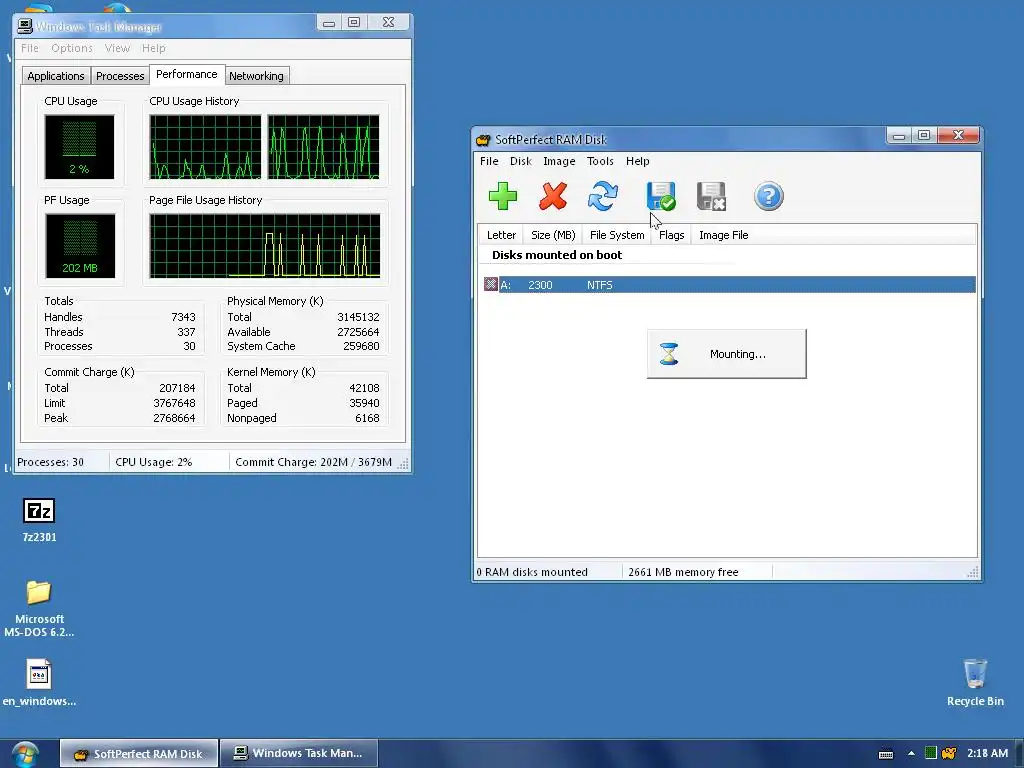This screenshot has height=768, width=1024.
Task: Sort by the Image File column header
Action: [724, 235]
